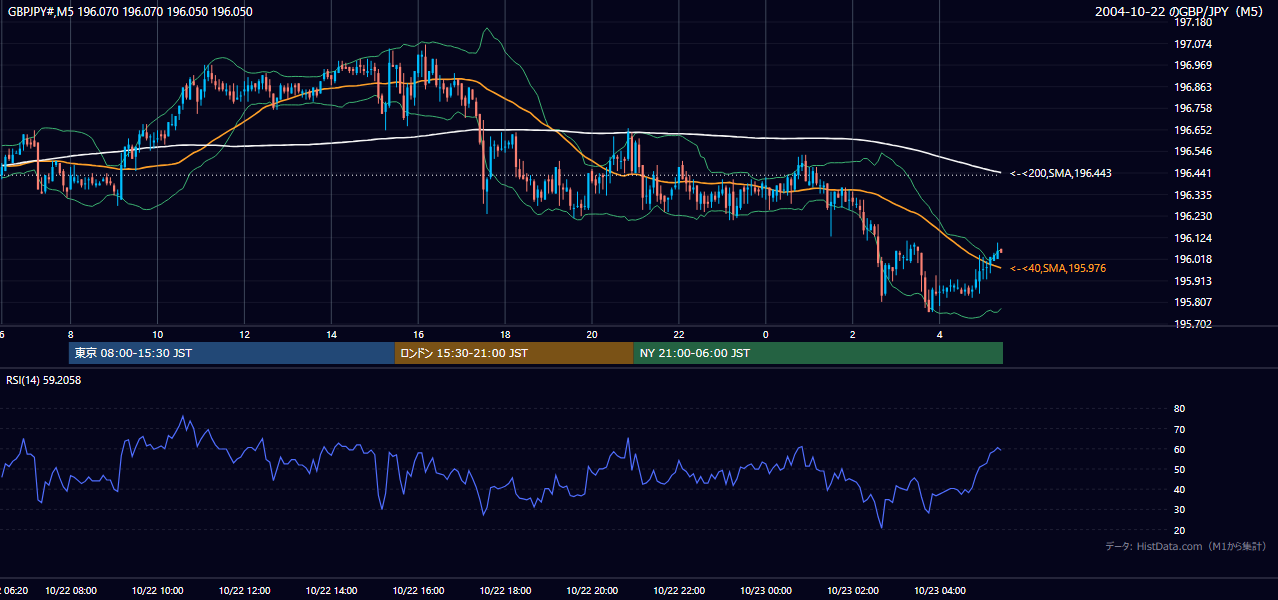Click the '2004-10-22 のGBP/JPY (M5)' chart title
This screenshot has width=1278, height=600.
tap(1181, 12)
